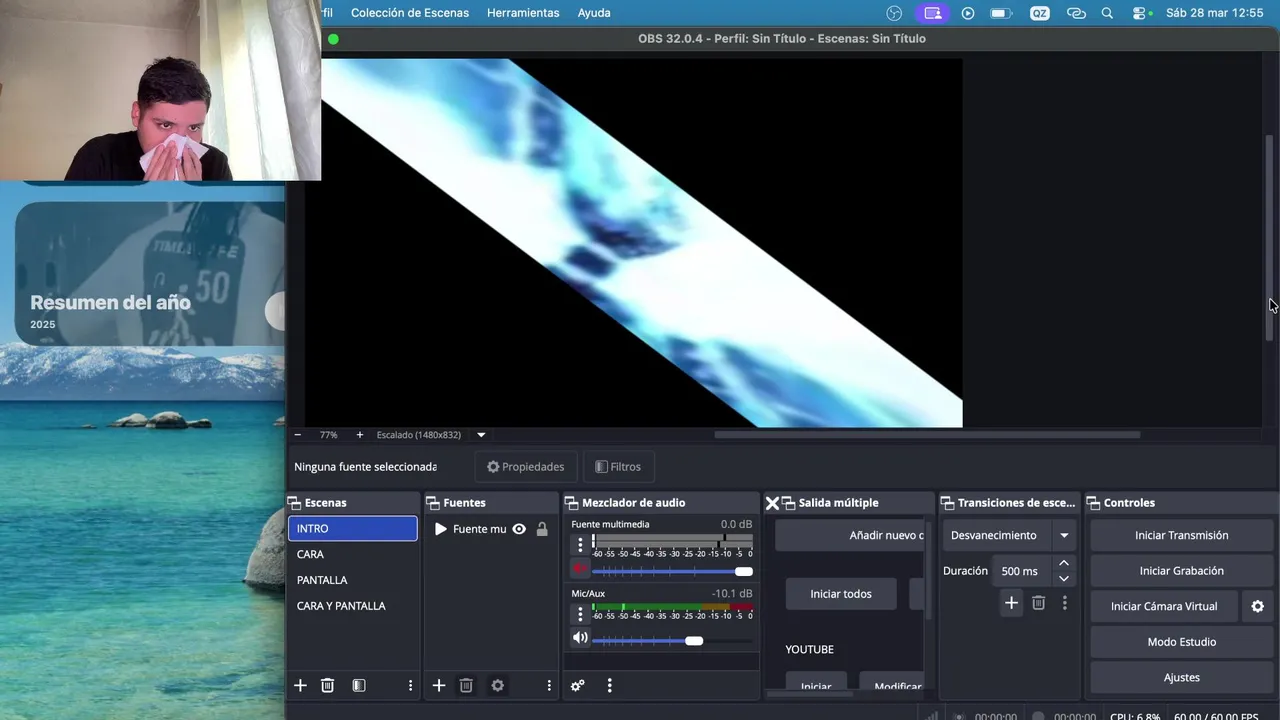Click Mic/Aux volume slider handle
Image resolution: width=1280 pixels, height=720 pixels.
click(694, 640)
